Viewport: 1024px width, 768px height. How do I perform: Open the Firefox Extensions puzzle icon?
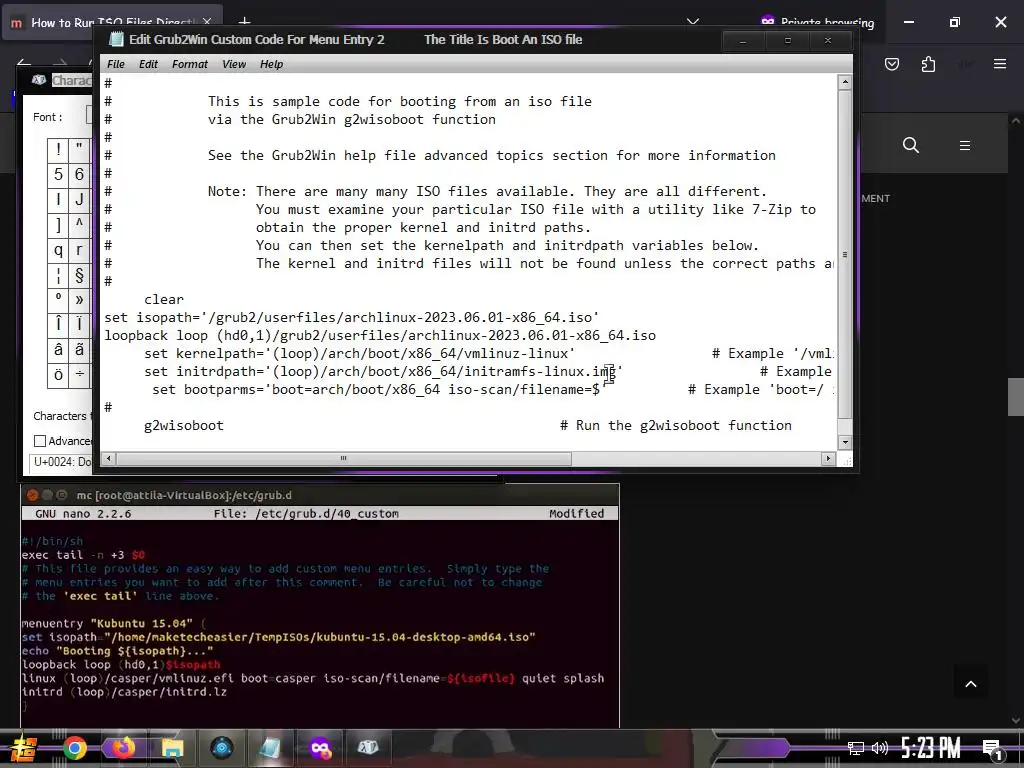coord(928,64)
